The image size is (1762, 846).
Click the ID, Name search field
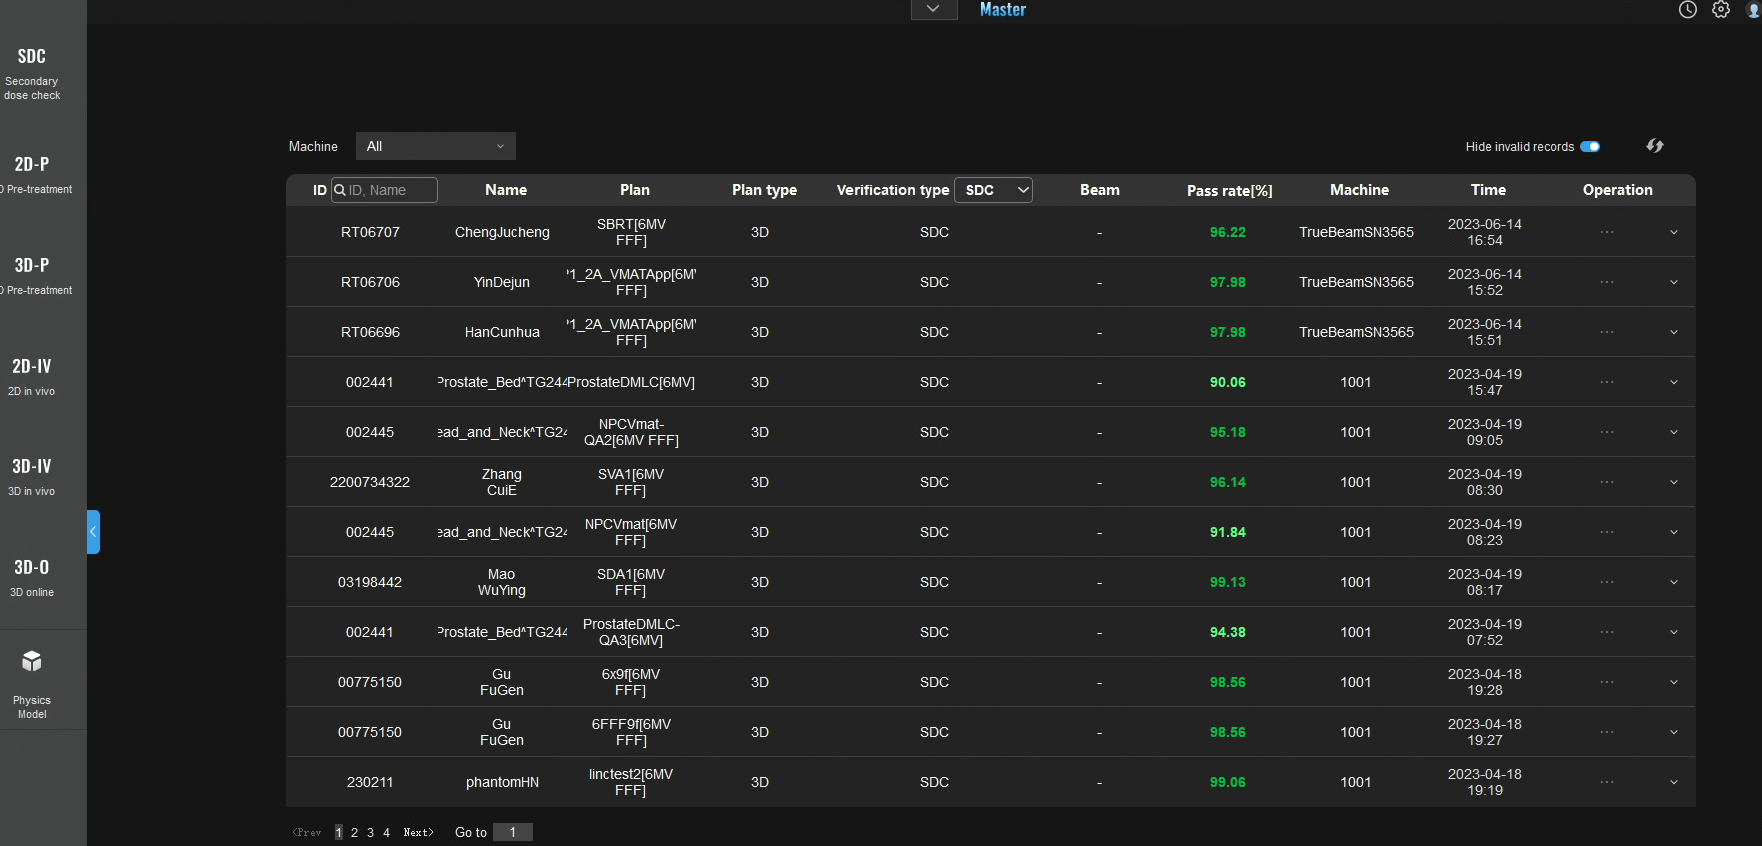tap(390, 190)
